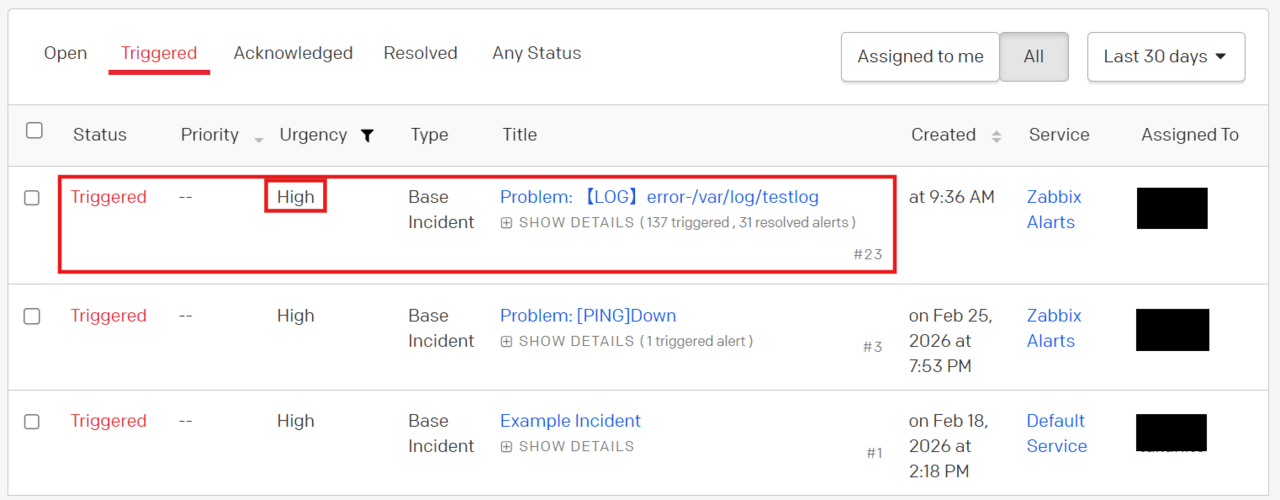Select the PING Down incident checkbox

[x=32, y=316]
